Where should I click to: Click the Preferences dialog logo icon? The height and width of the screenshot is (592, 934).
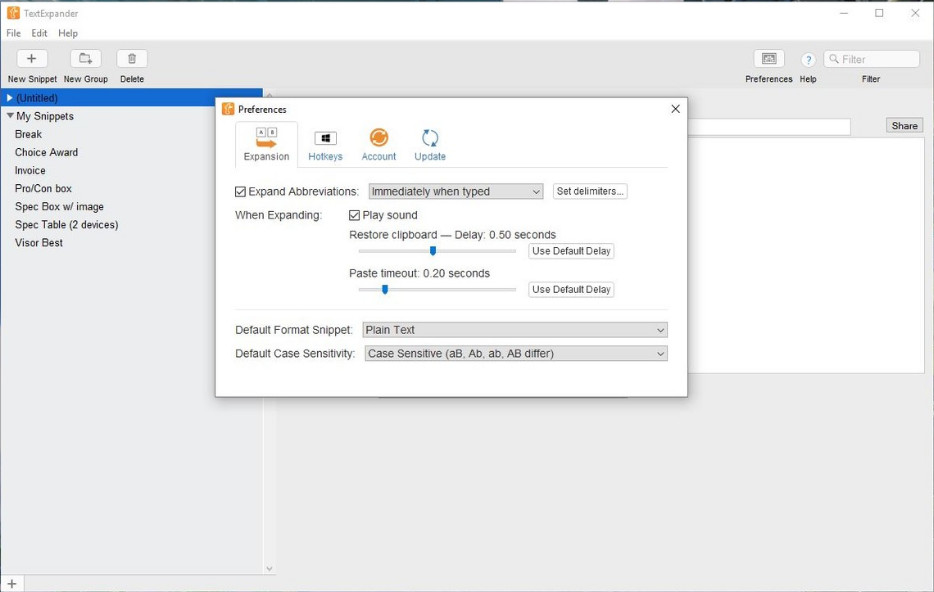[x=228, y=109]
